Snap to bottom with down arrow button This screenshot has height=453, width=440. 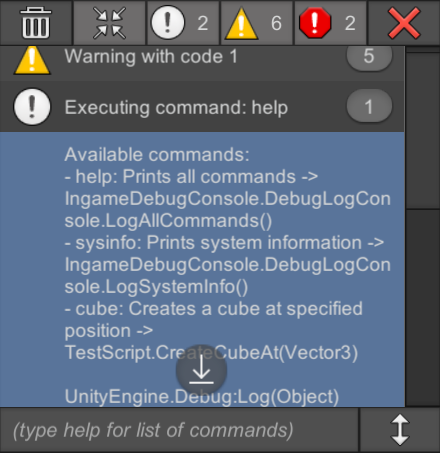point(202,370)
